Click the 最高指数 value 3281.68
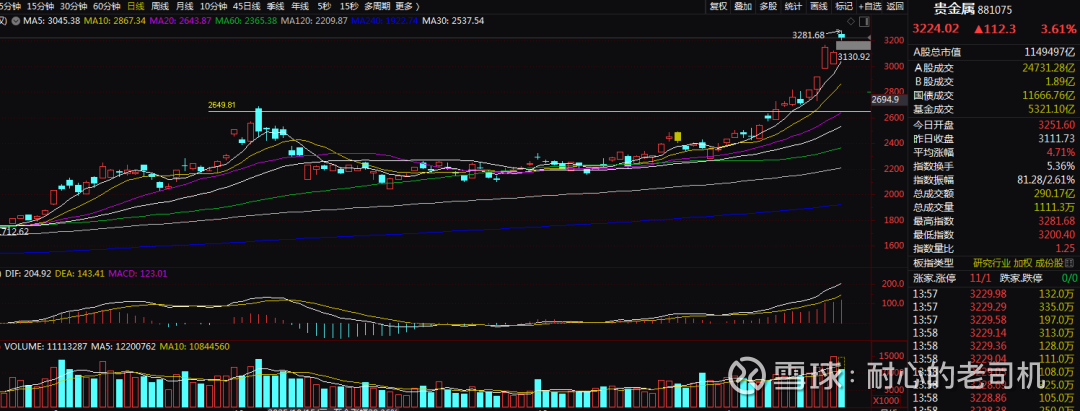 point(1055,220)
